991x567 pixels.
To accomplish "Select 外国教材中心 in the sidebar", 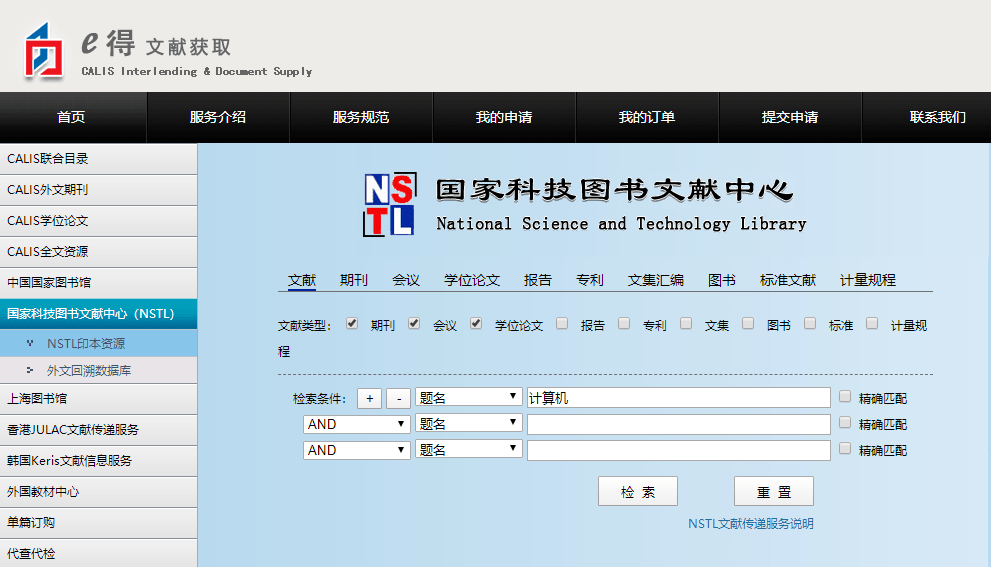I will pyautogui.click(x=99, y=492).
